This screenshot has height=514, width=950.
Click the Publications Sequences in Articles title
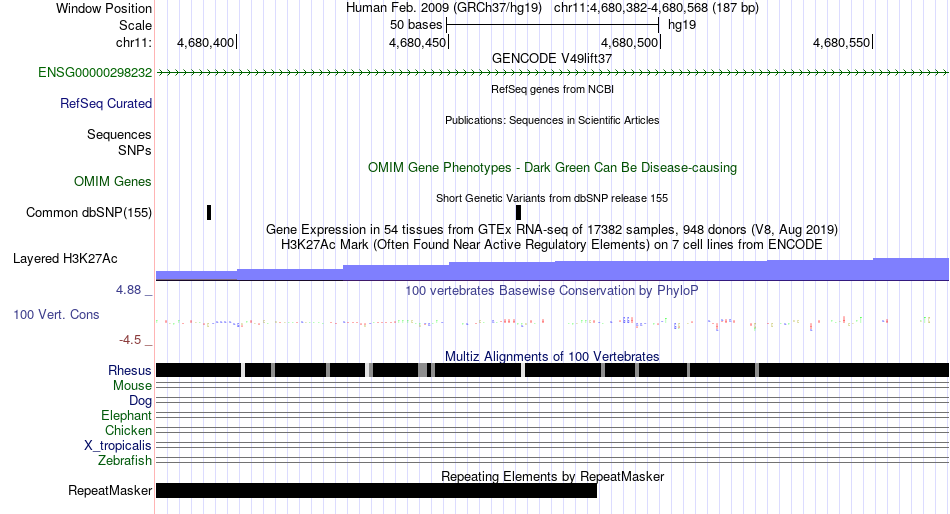[x=552, y=120]
